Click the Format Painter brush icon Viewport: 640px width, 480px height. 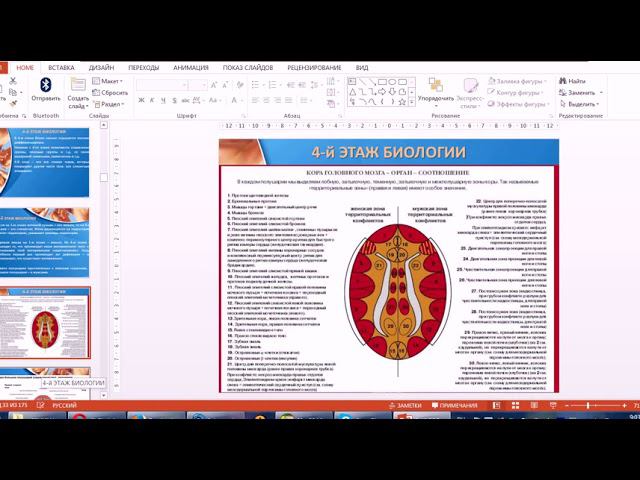(13, 104)
